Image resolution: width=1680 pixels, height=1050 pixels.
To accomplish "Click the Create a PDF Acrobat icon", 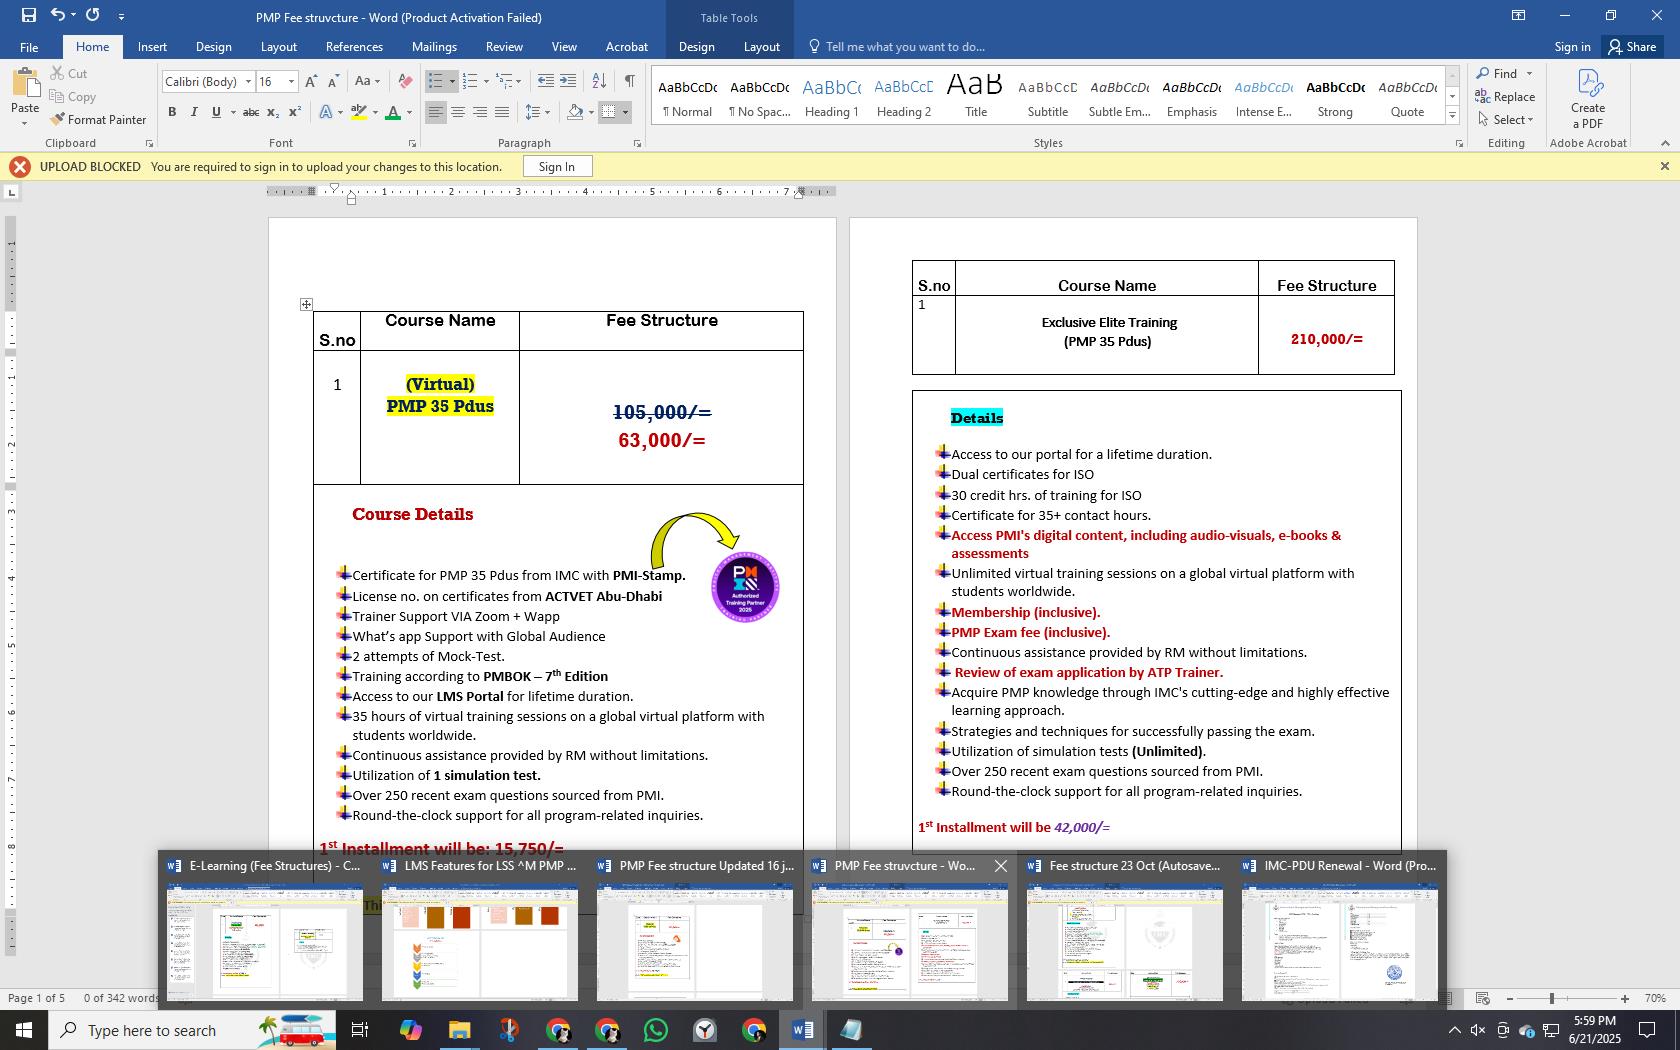I will (x=1588, y=98).
